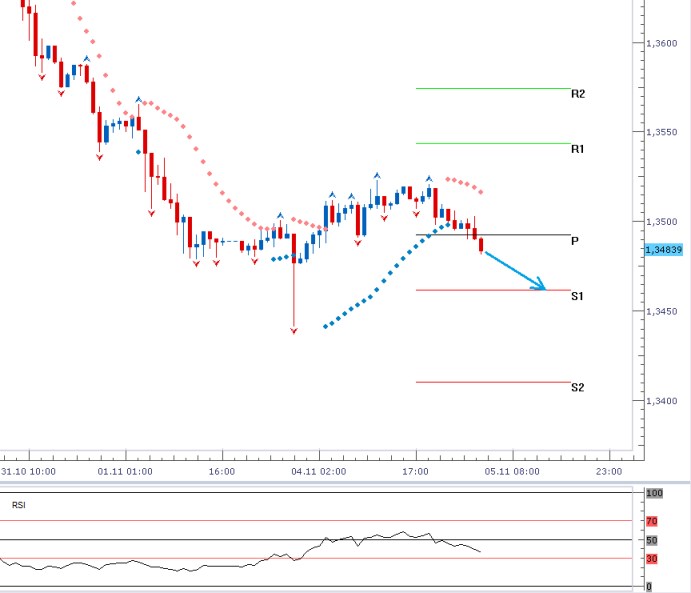Click the 05.11 08:00 time axis label
This screenshot has width=691, height=593.
[x=512, y=471]
